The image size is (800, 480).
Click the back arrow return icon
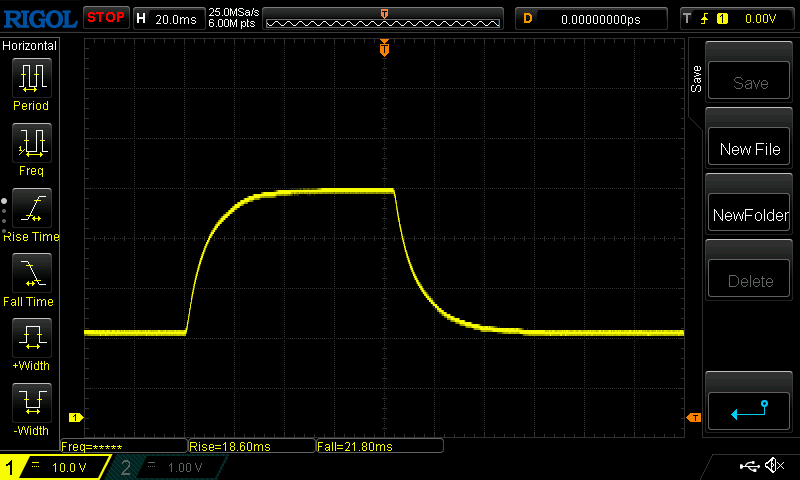[749, 408]
